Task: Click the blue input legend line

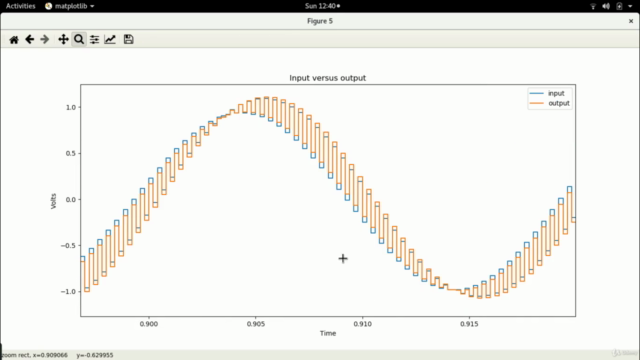Action: (x=536, y=93)
